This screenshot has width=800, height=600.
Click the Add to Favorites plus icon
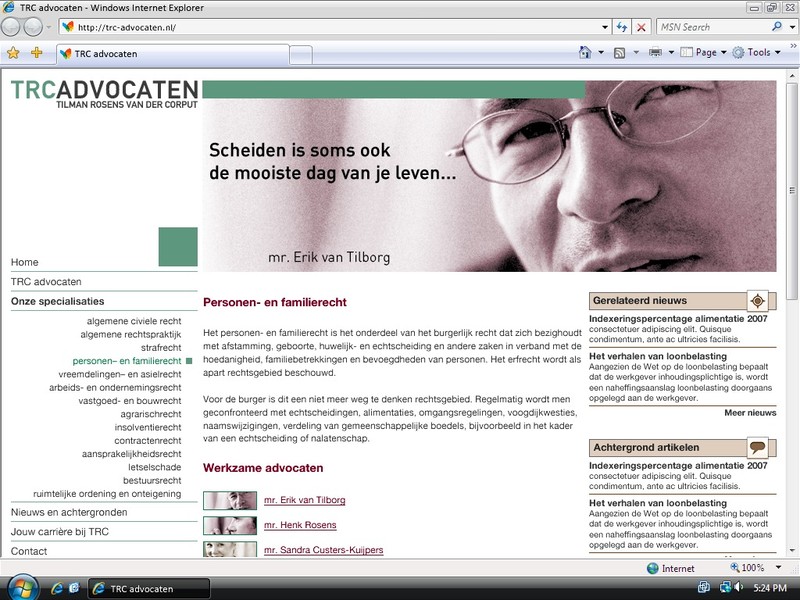(37, 53)
